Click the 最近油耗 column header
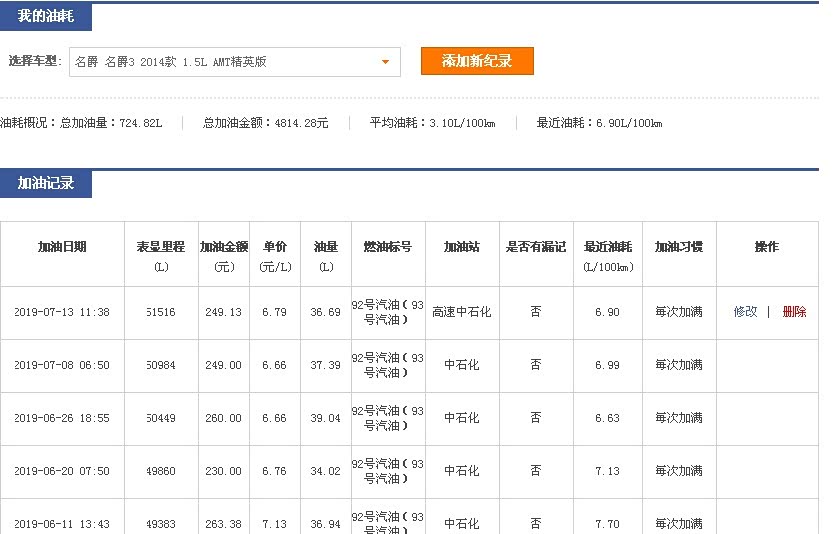 (608, 247)
